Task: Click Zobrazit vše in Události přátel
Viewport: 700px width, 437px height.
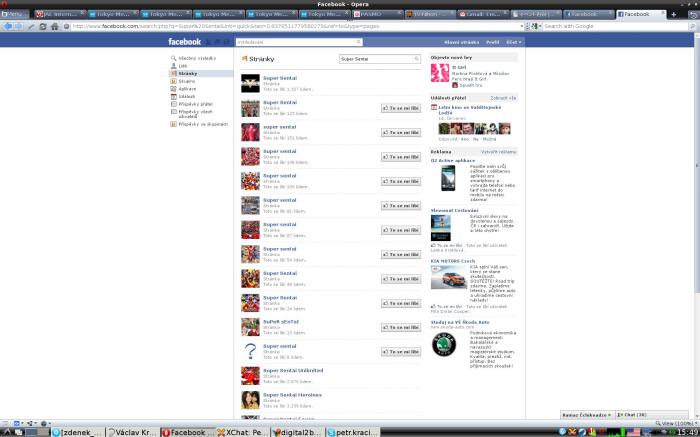Action: click(x=503, y=98)
